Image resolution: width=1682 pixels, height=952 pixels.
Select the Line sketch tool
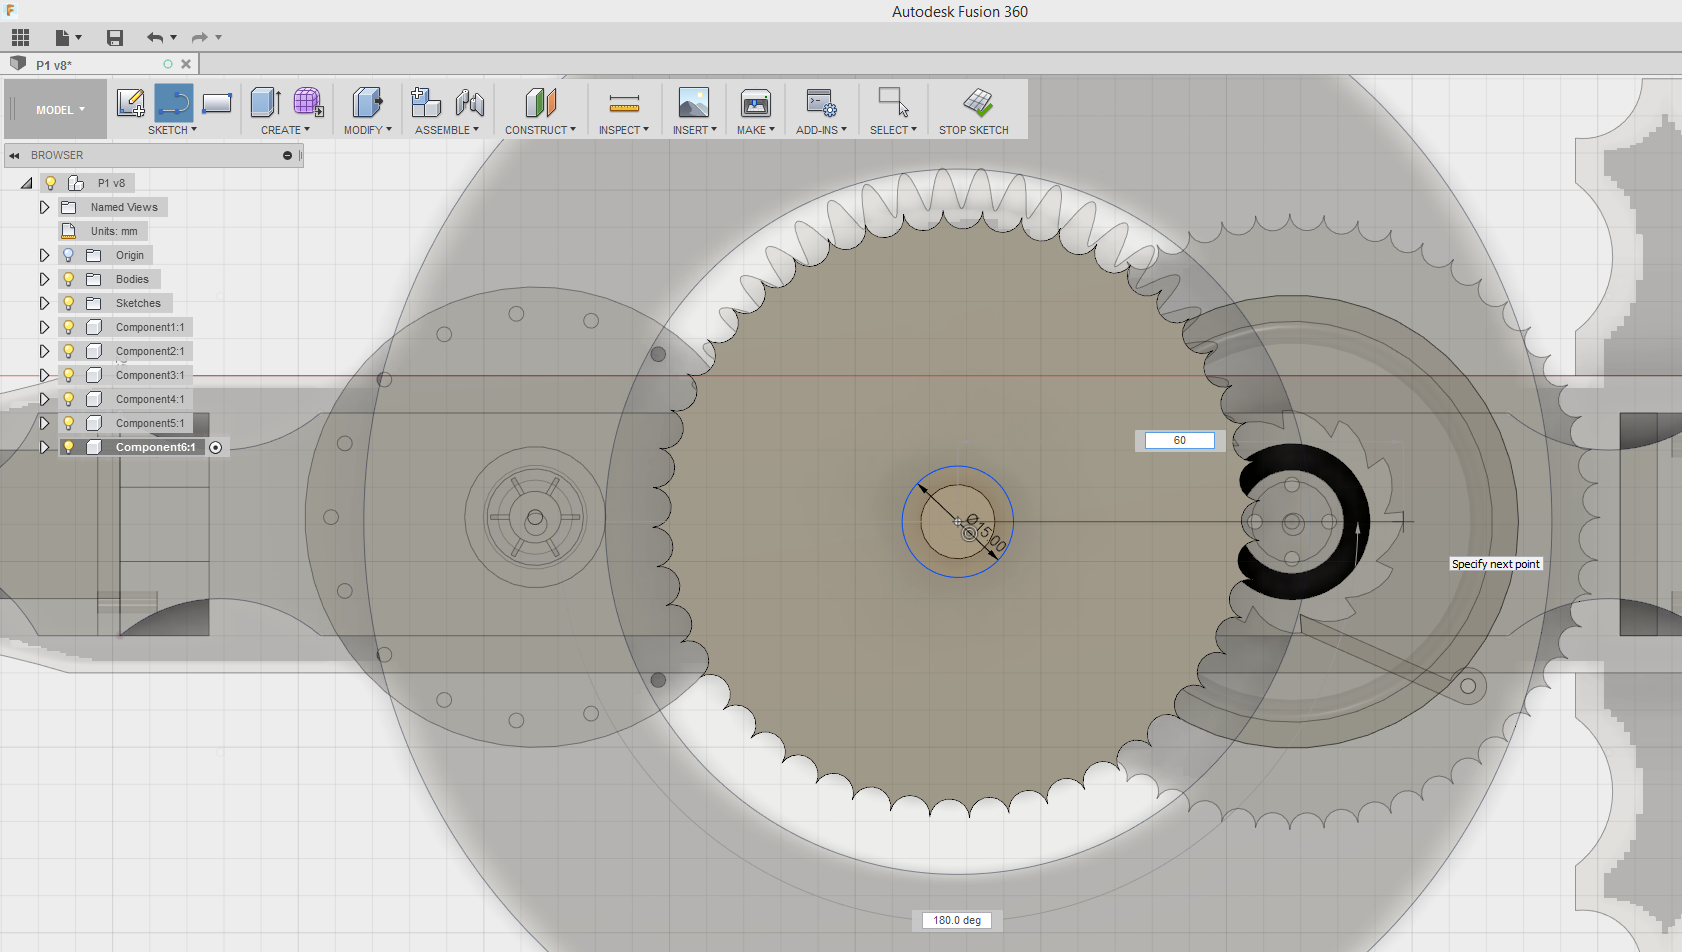coord(174,102)
